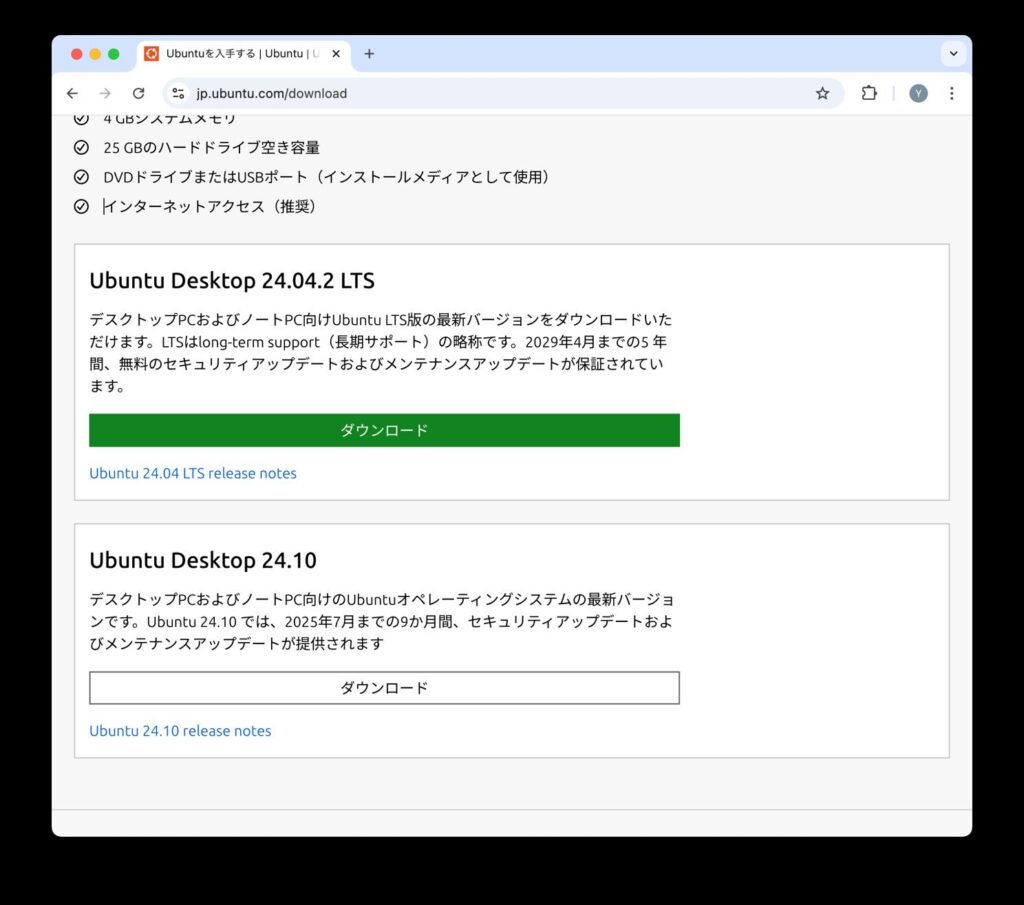
Task: Reload the Ubuntu download page
Action: point(139,93)
